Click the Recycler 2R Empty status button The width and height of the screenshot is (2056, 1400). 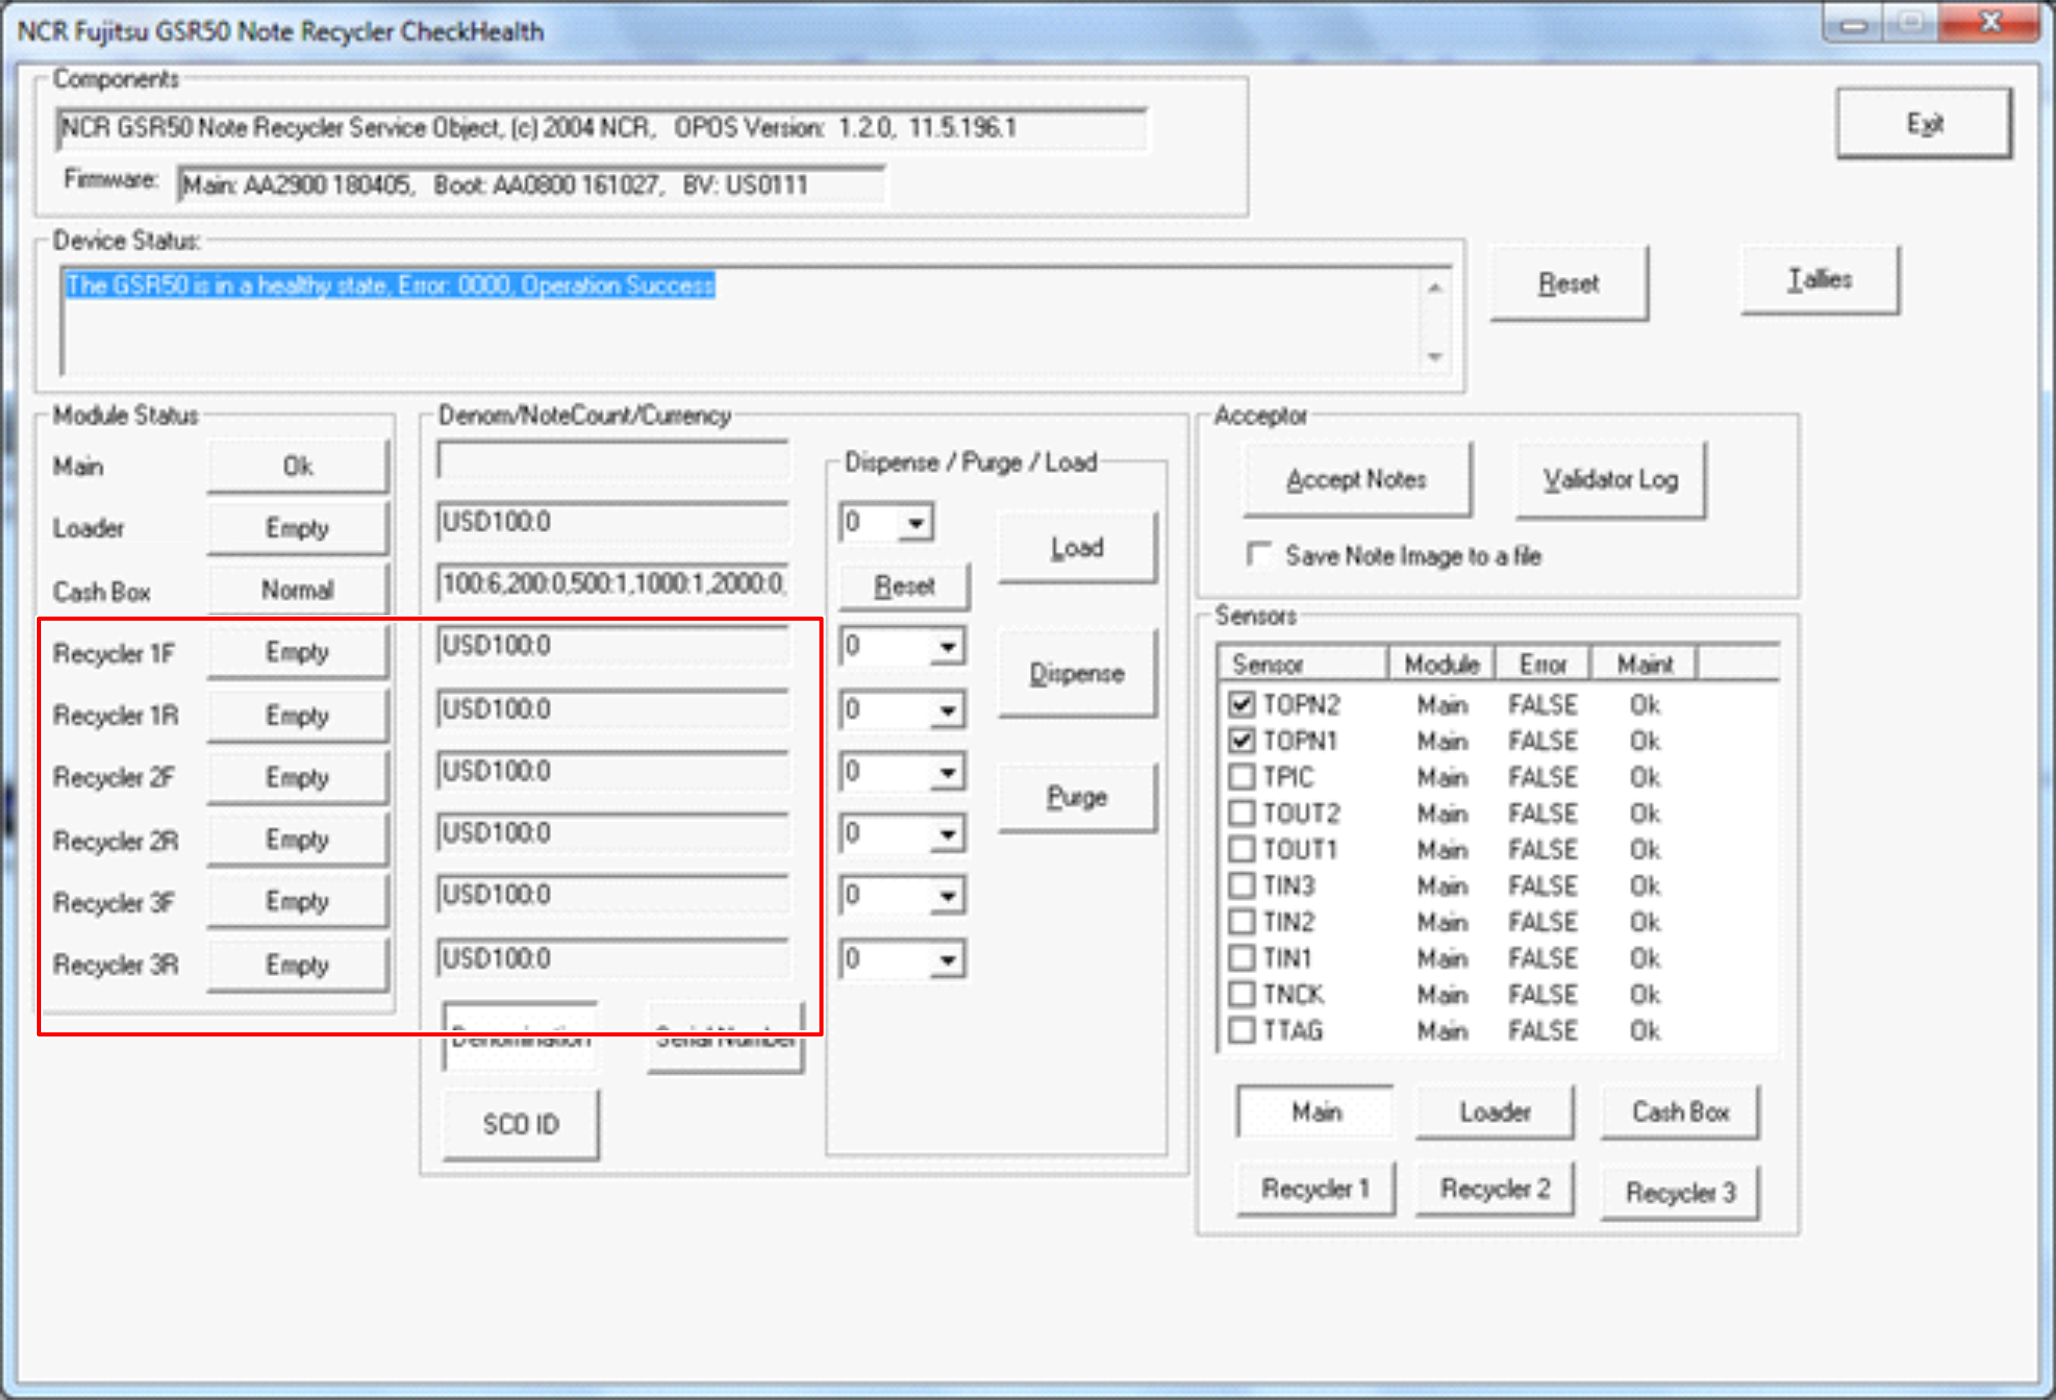(x=297, y=840)
